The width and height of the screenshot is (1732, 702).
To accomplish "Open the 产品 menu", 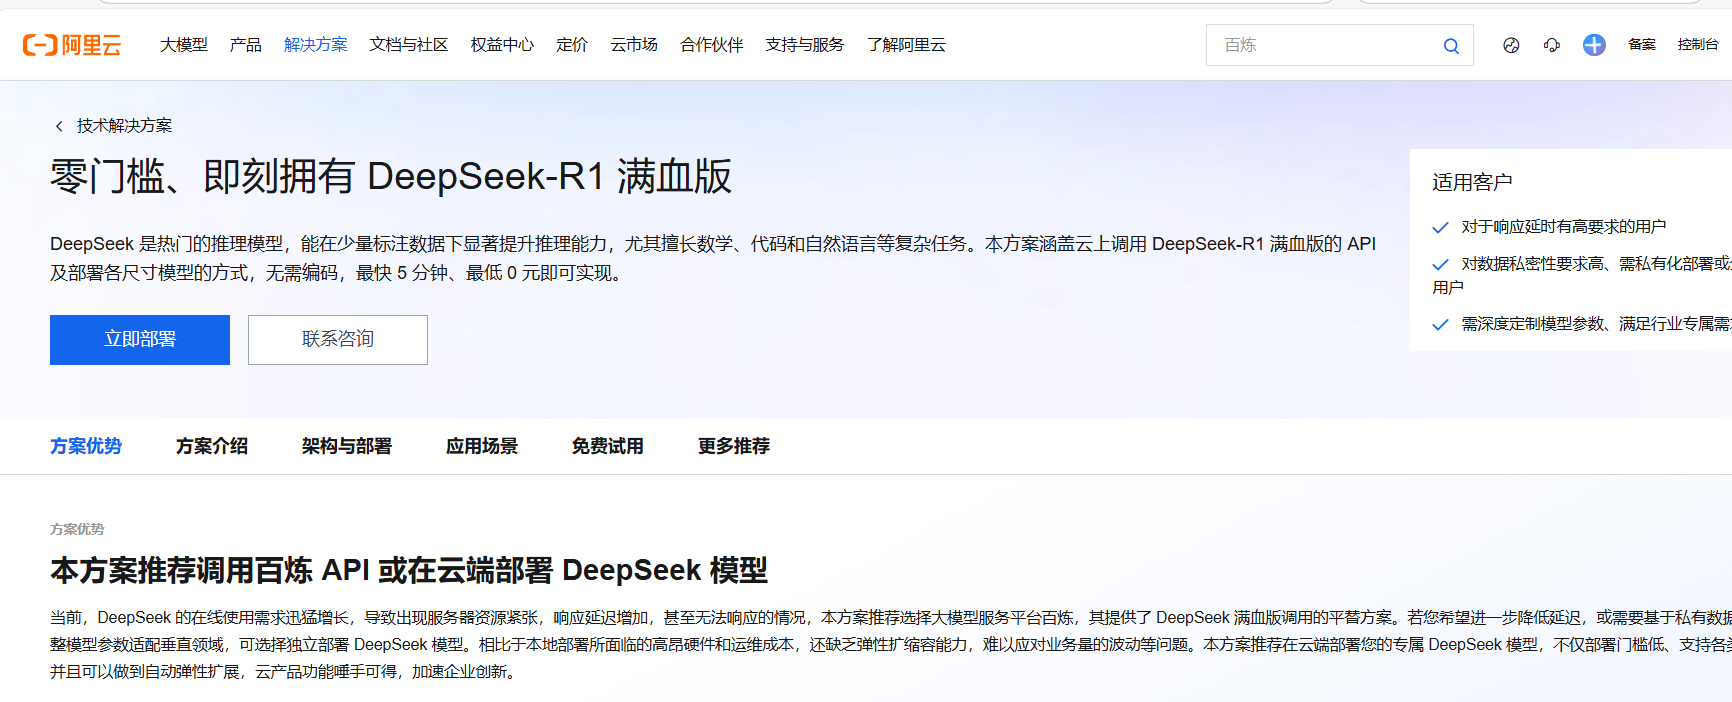I will [x=246, y=45].
